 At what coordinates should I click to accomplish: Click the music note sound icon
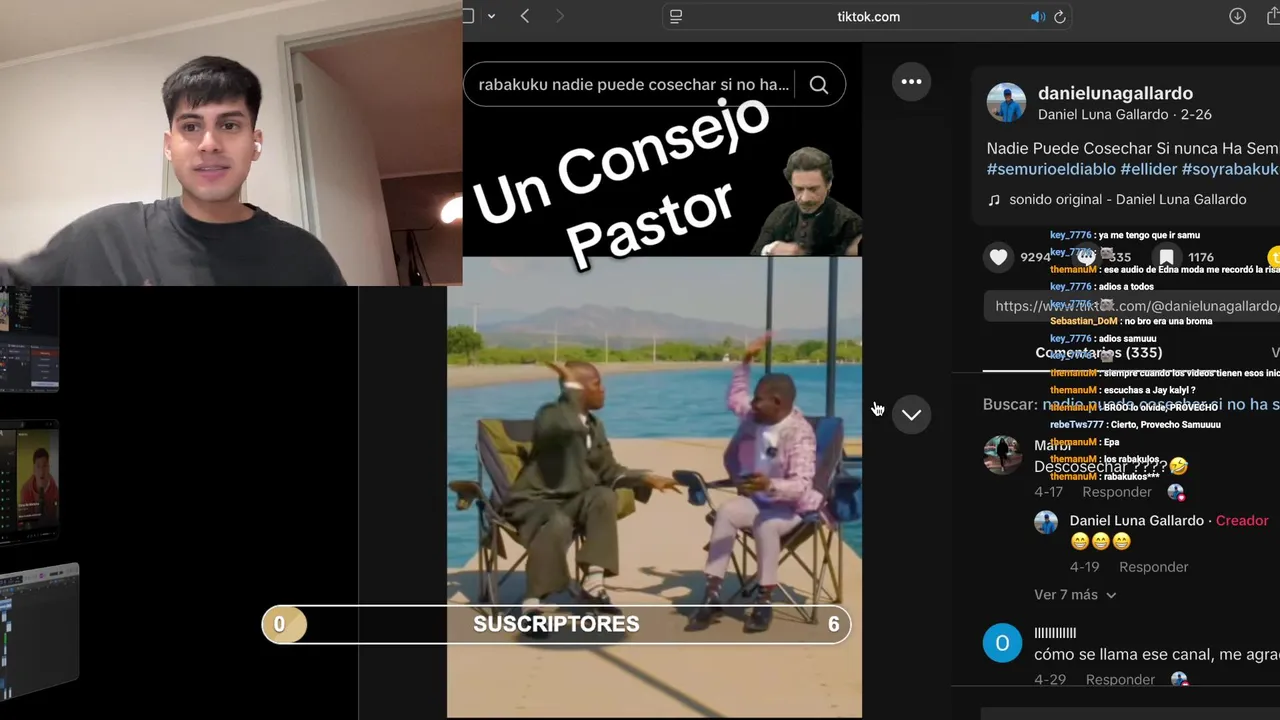click(x=994, y=200)
